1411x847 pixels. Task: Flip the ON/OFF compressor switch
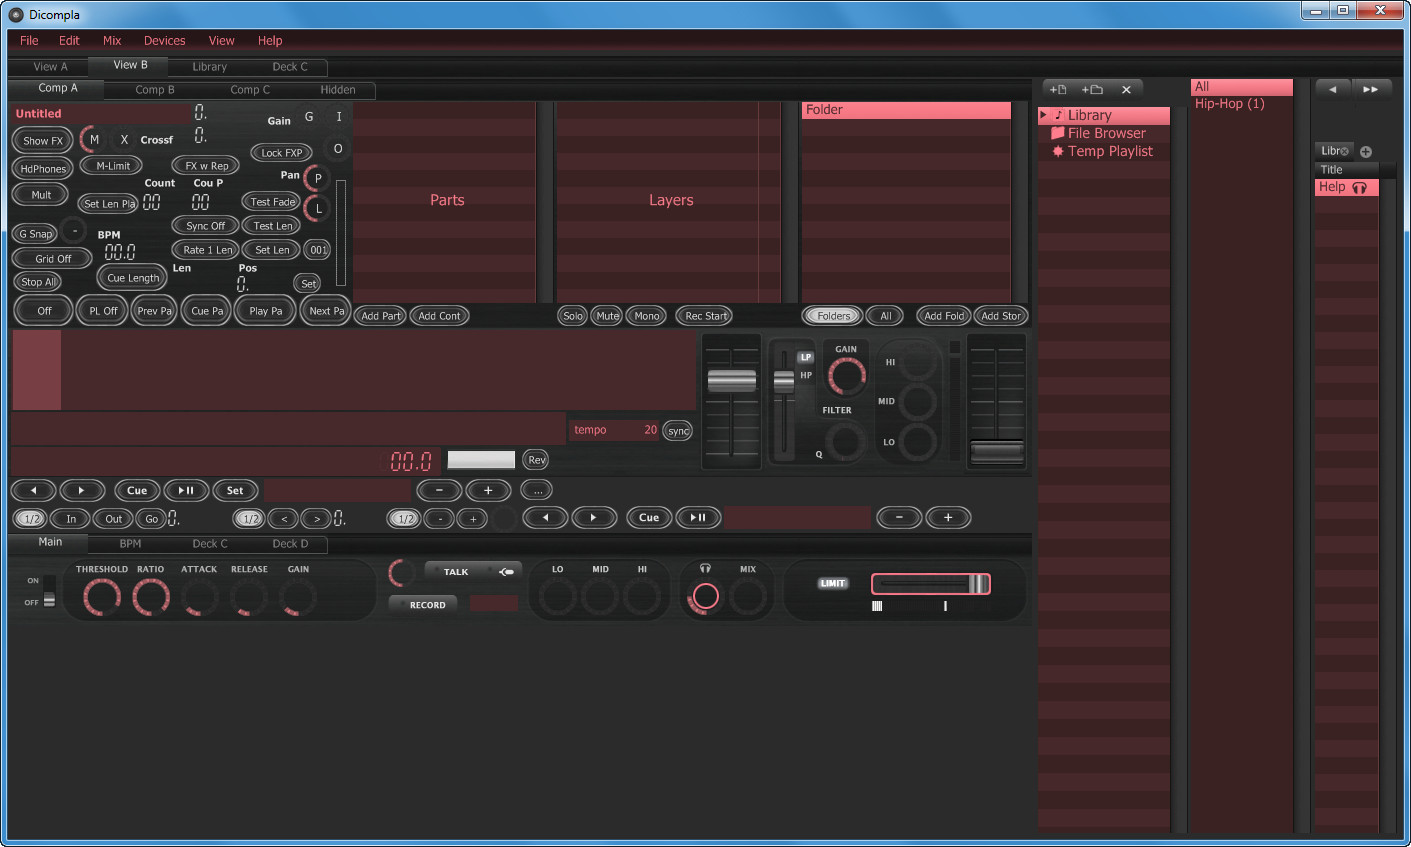[x=49, y=591]
